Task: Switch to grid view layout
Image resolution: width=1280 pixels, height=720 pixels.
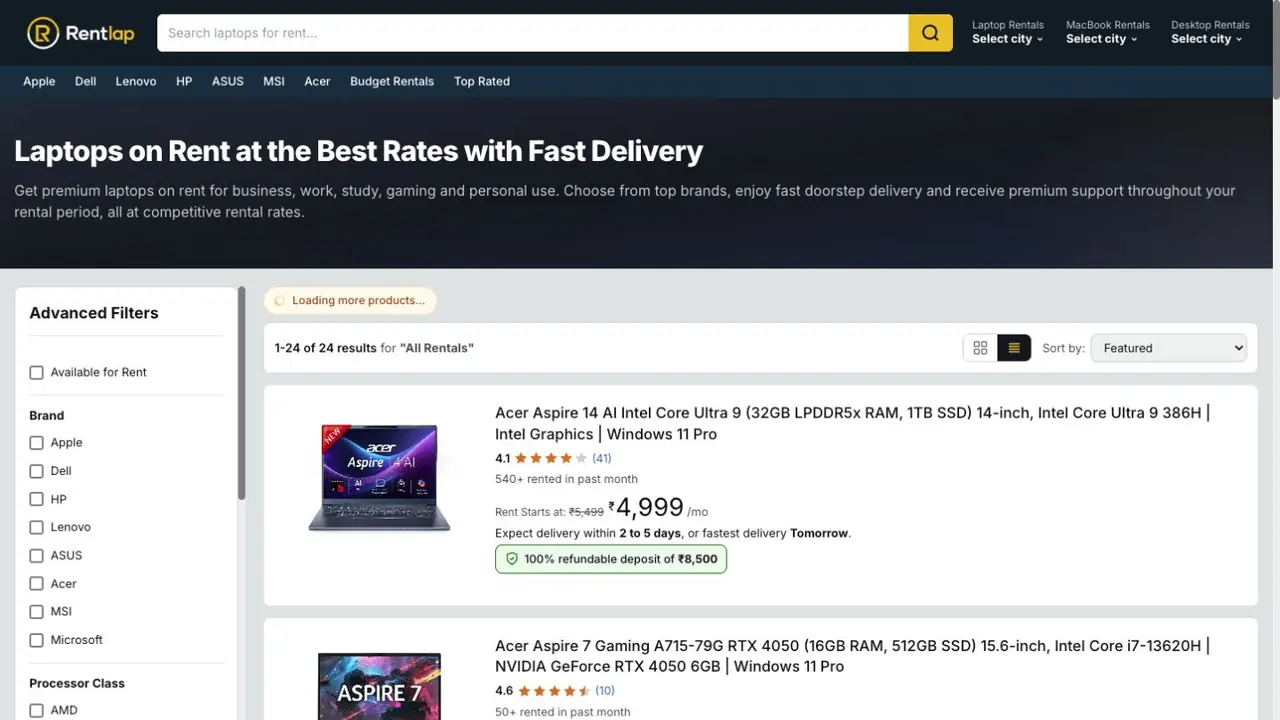Action: (980, 348)
